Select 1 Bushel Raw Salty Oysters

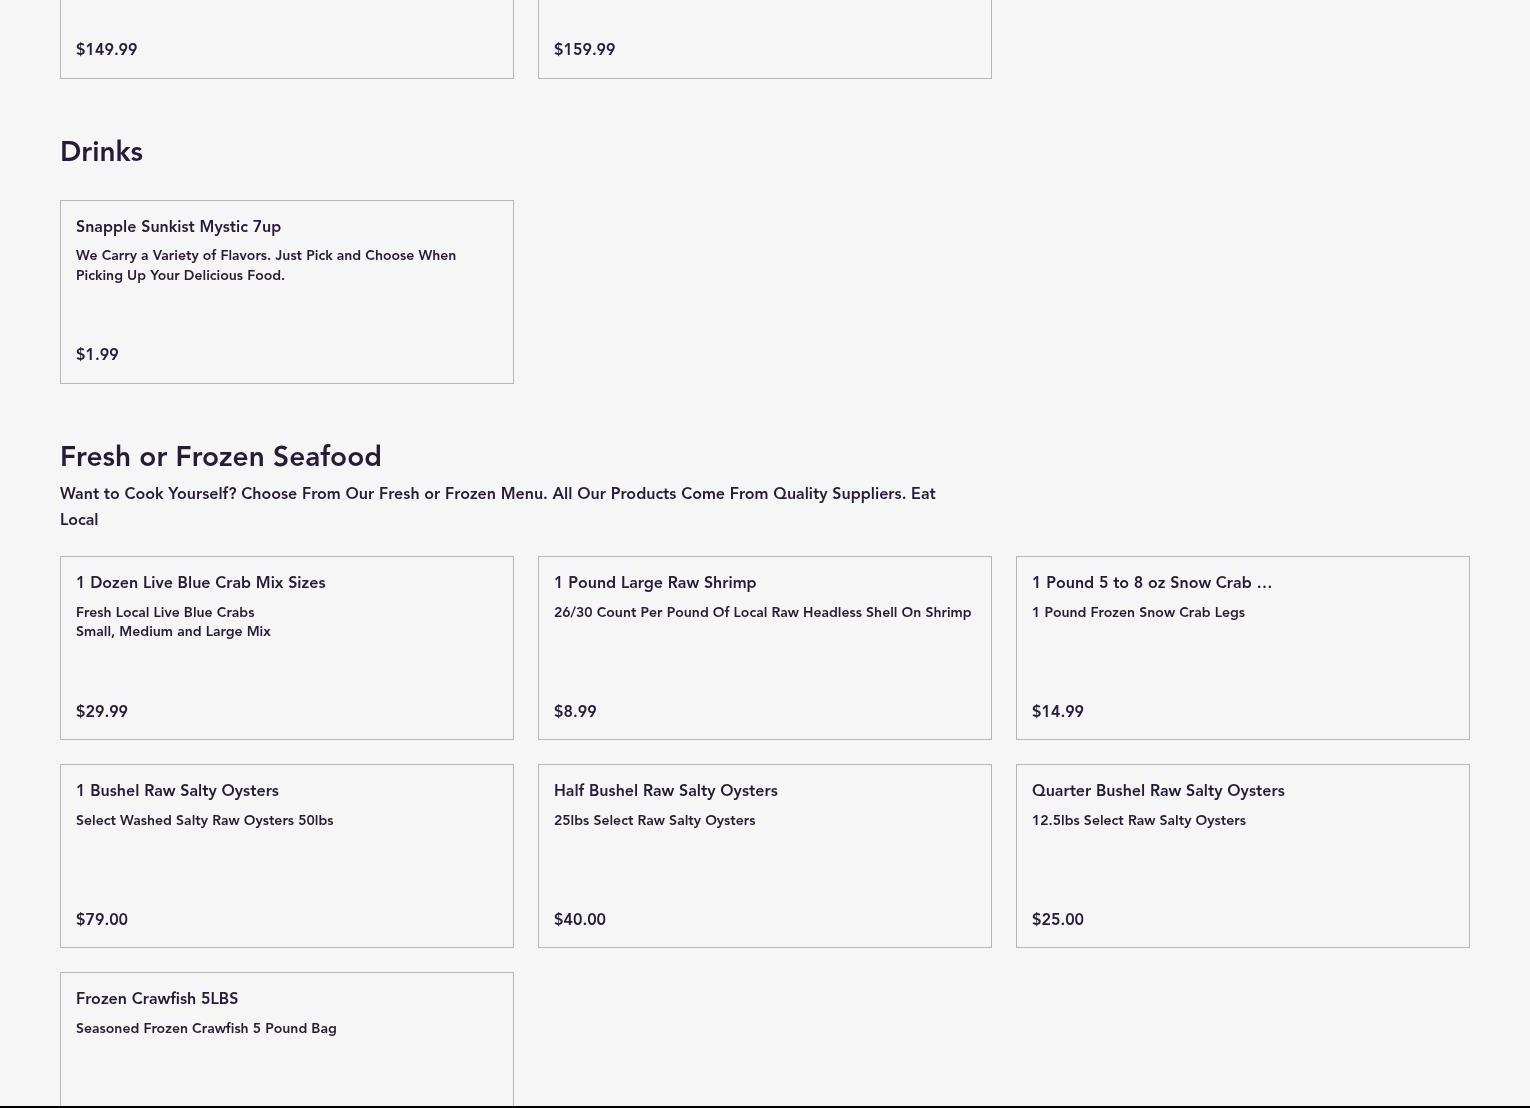pos(287,856)
